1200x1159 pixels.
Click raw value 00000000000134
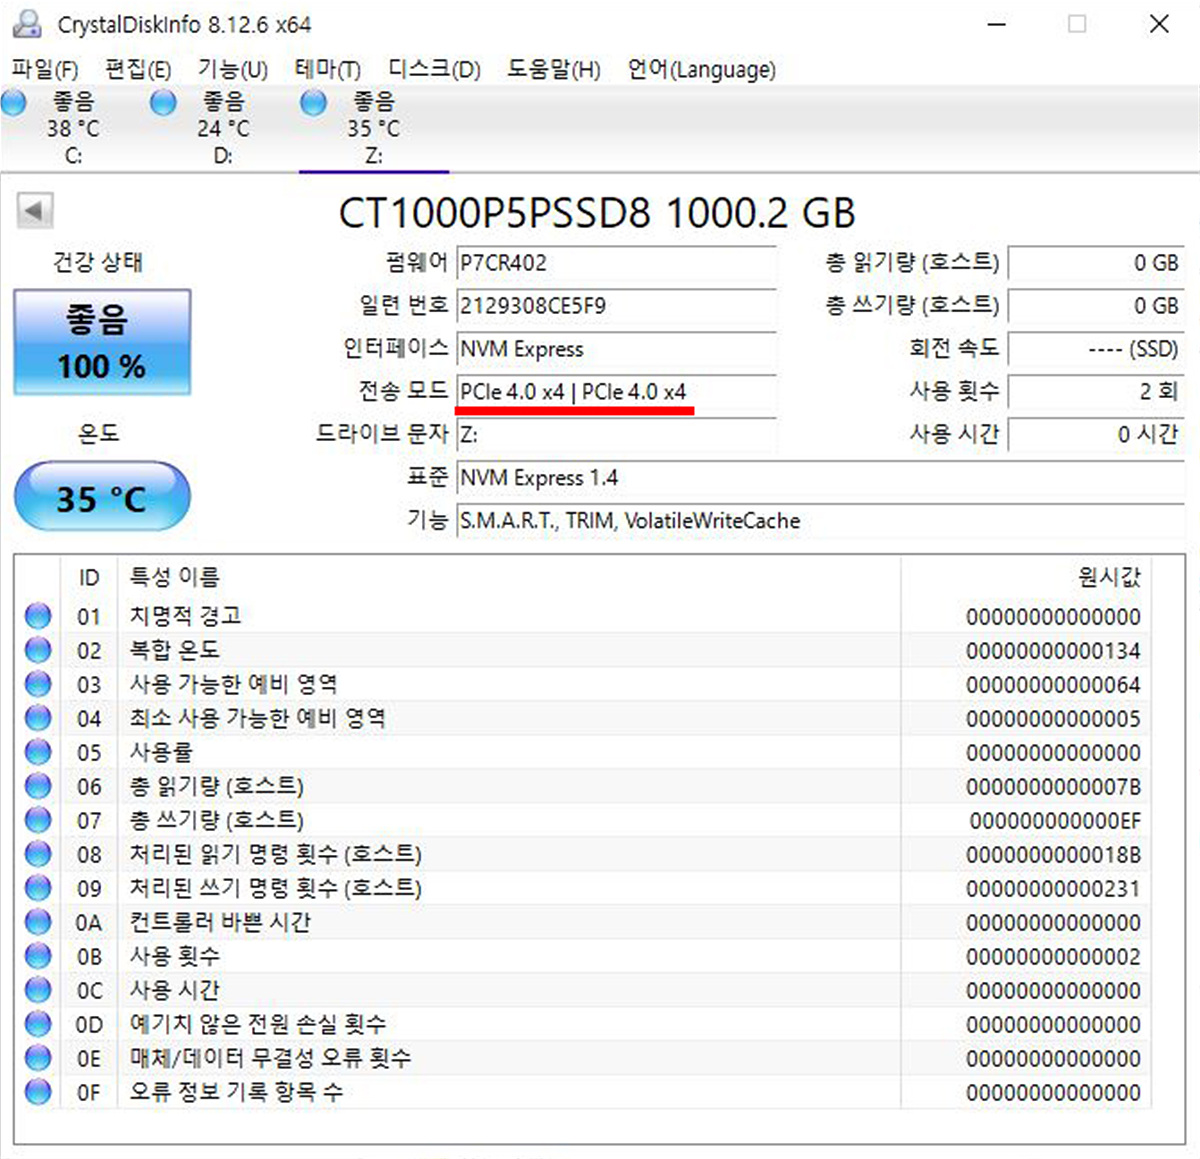point(1053,651)
